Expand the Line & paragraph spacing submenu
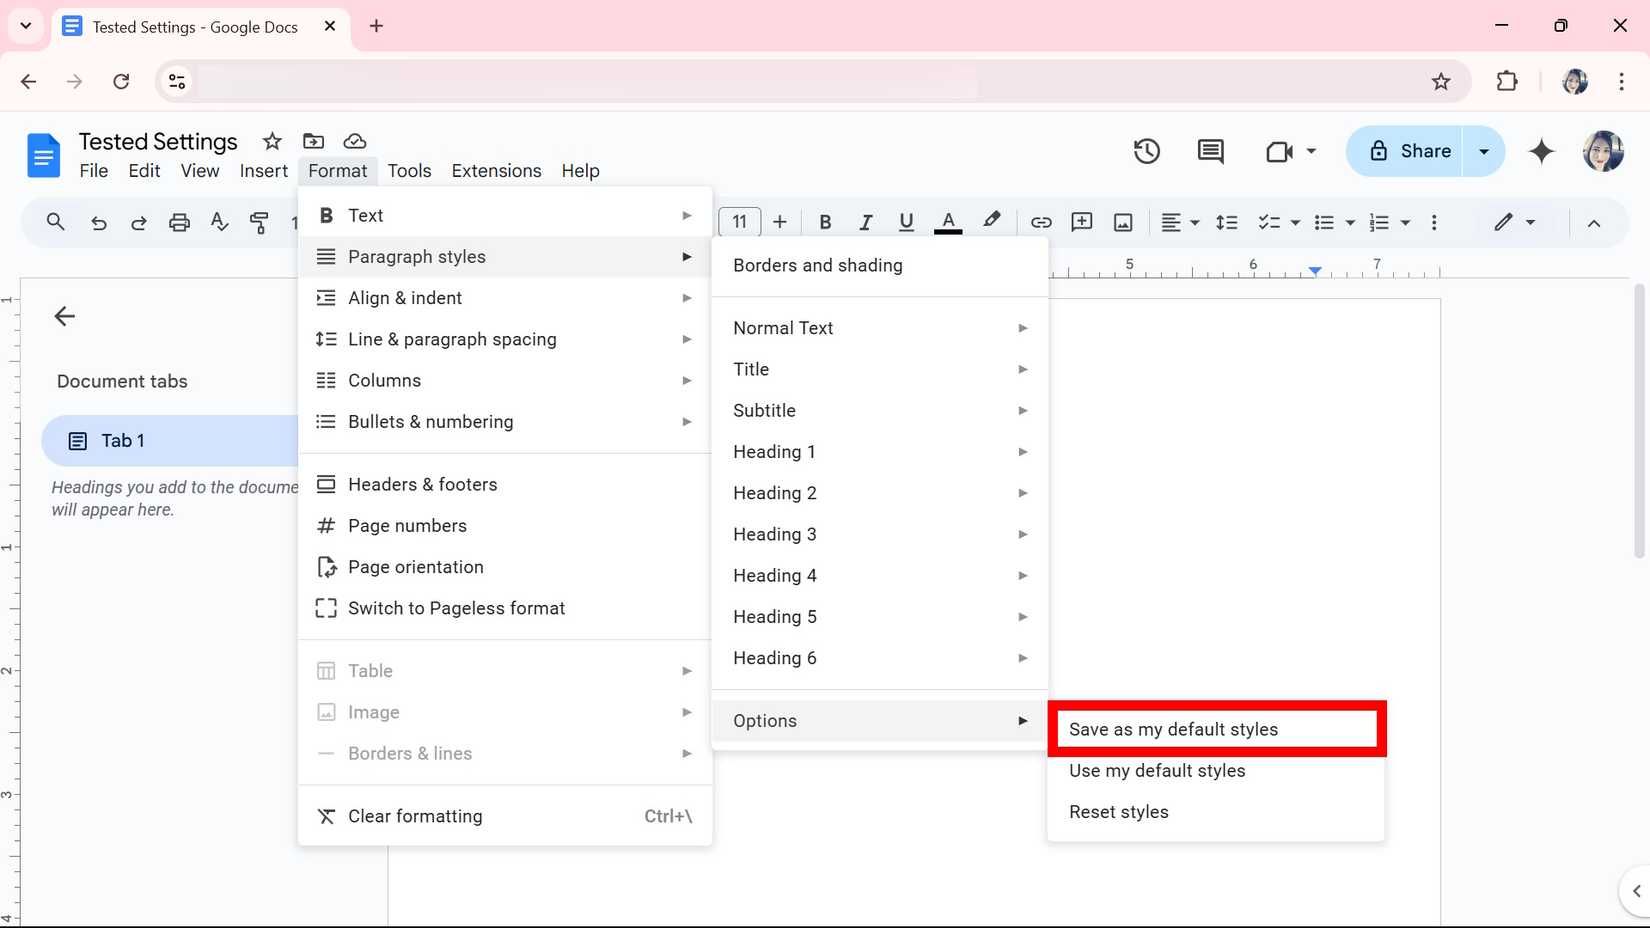 point(452,339)
